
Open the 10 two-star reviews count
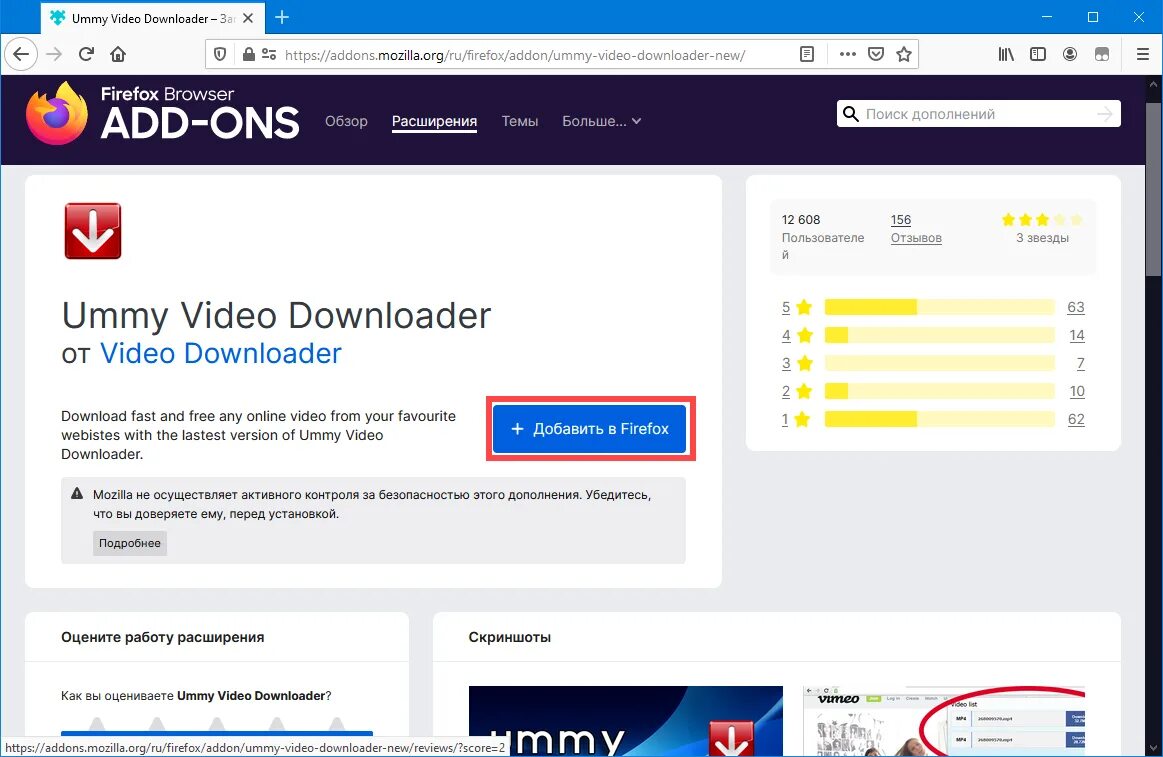(1077, 391)
